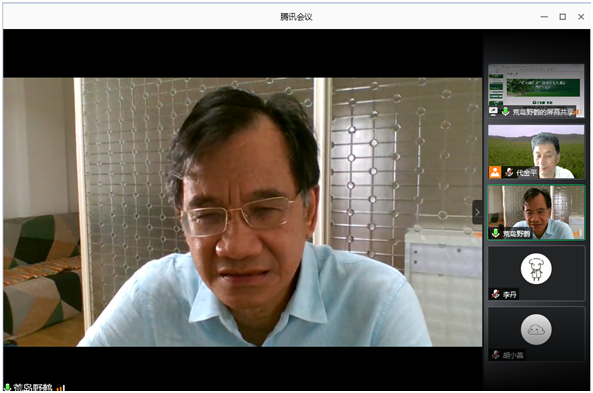Click the orange host icon beside 代金平

click(x=495, y=172)
